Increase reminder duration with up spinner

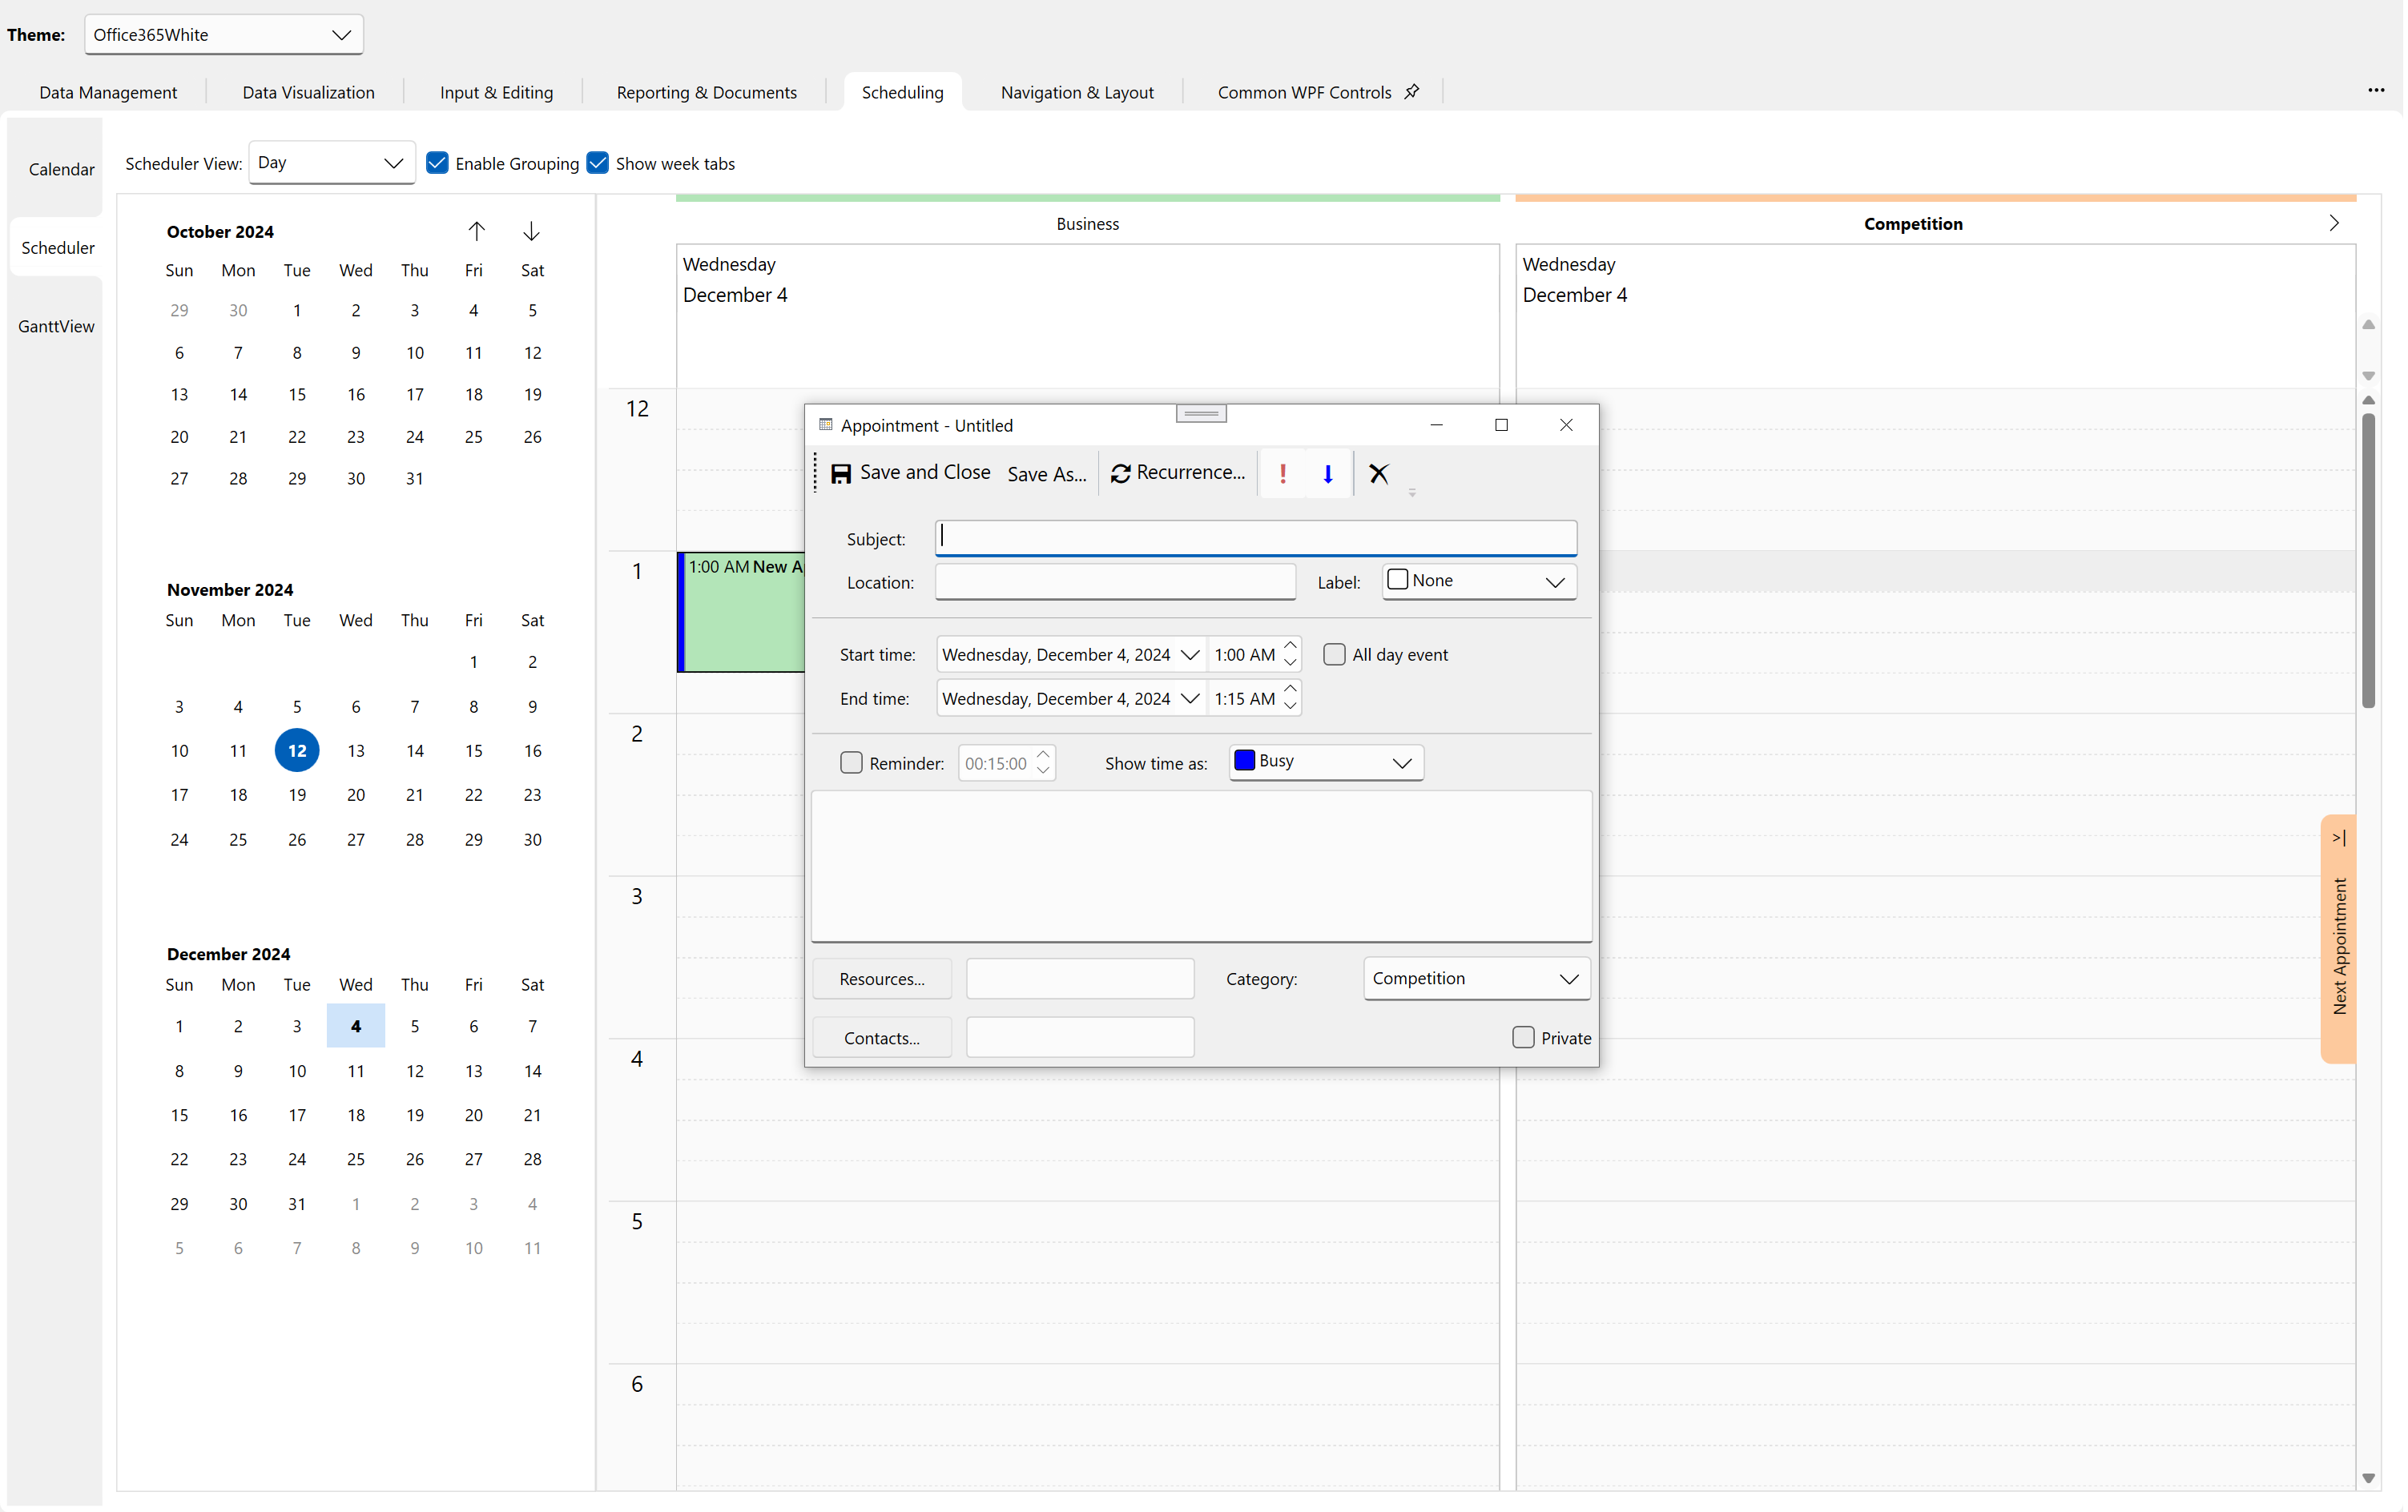[x=1043, y=754]
